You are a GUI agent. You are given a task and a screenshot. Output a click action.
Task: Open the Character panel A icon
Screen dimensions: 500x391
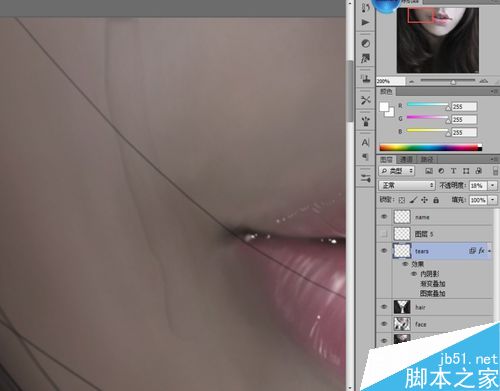coord(366,142)
